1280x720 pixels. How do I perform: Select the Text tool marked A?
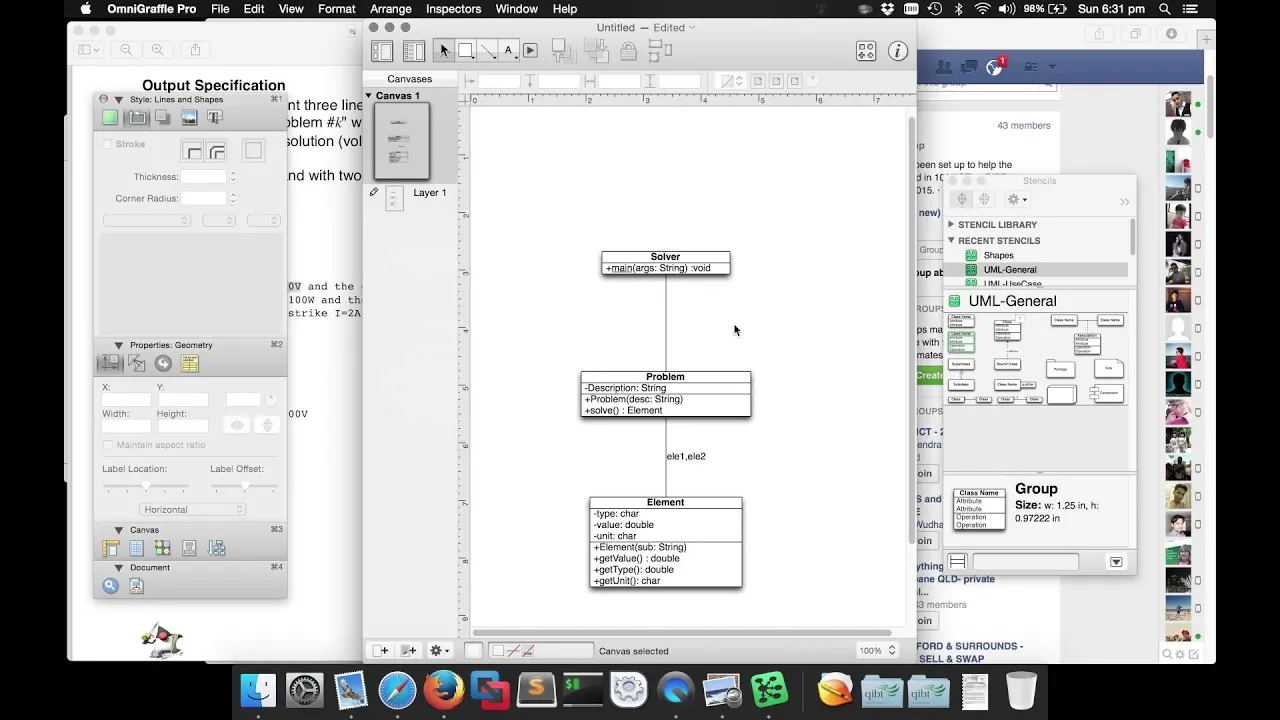tap(508, 50)
